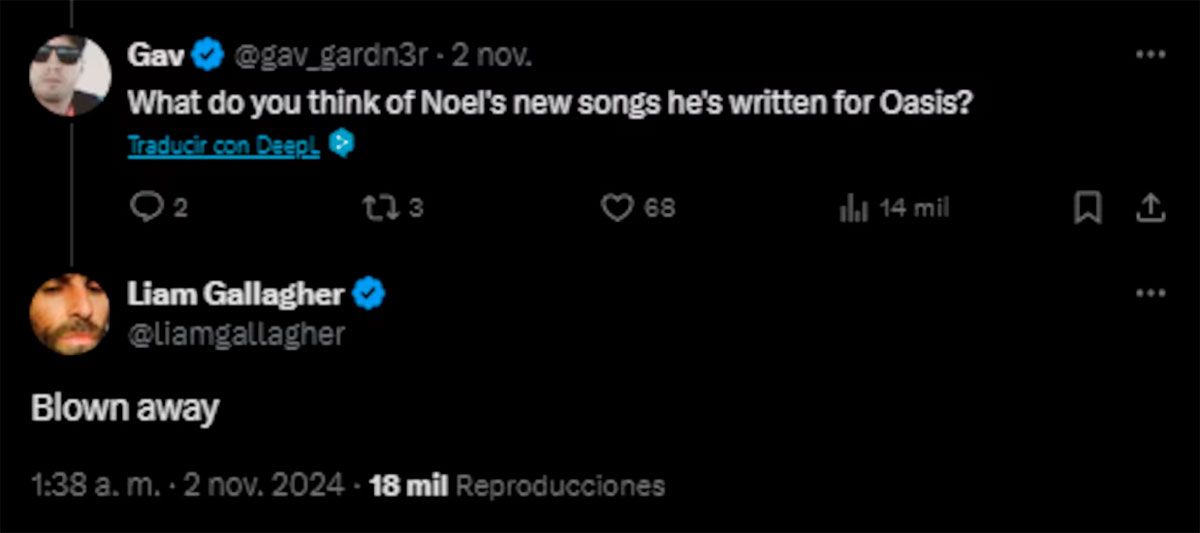
Task: Bookmark Gav's tweet
Action: [1087, 207]
